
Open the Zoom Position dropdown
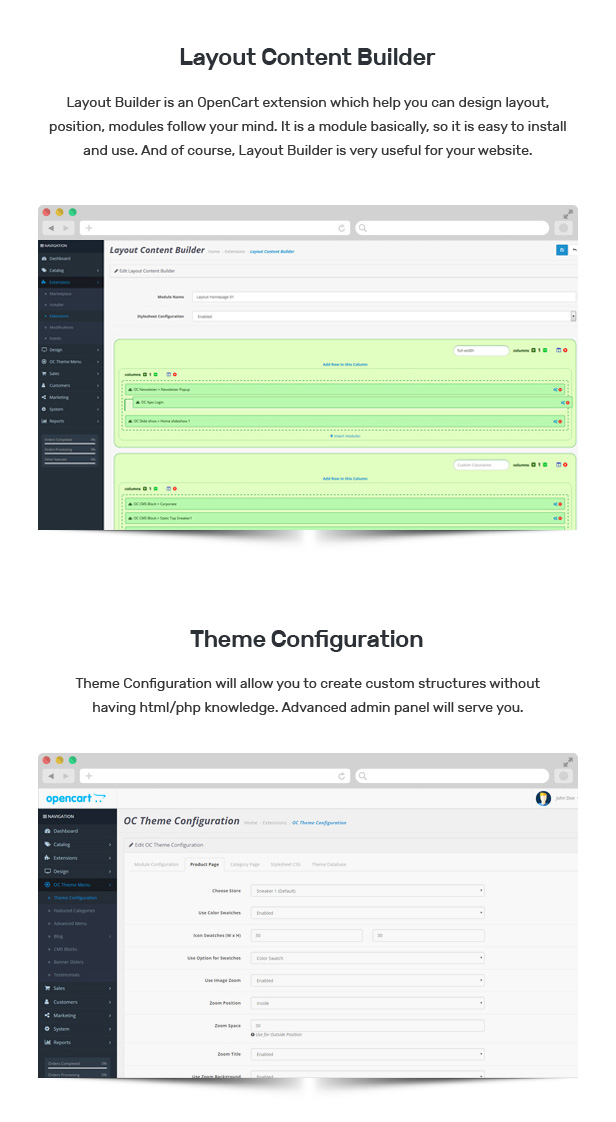(368, 1003)
